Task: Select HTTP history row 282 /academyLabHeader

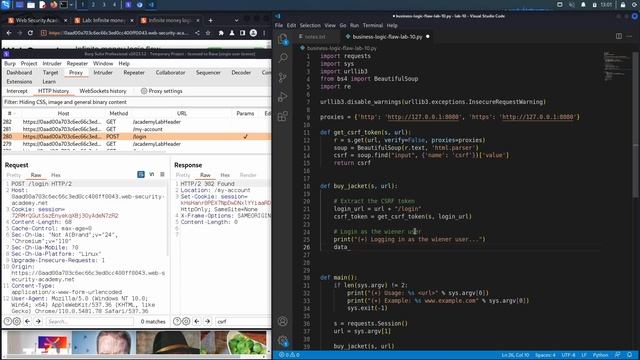Action: point(136,122)
